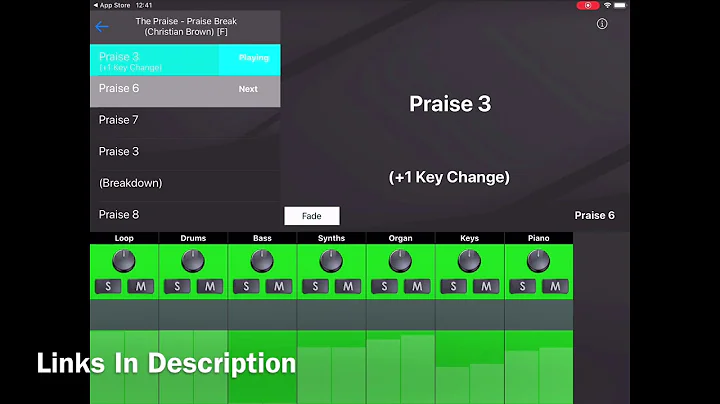Tap the Loop channel label

(124, 238)
